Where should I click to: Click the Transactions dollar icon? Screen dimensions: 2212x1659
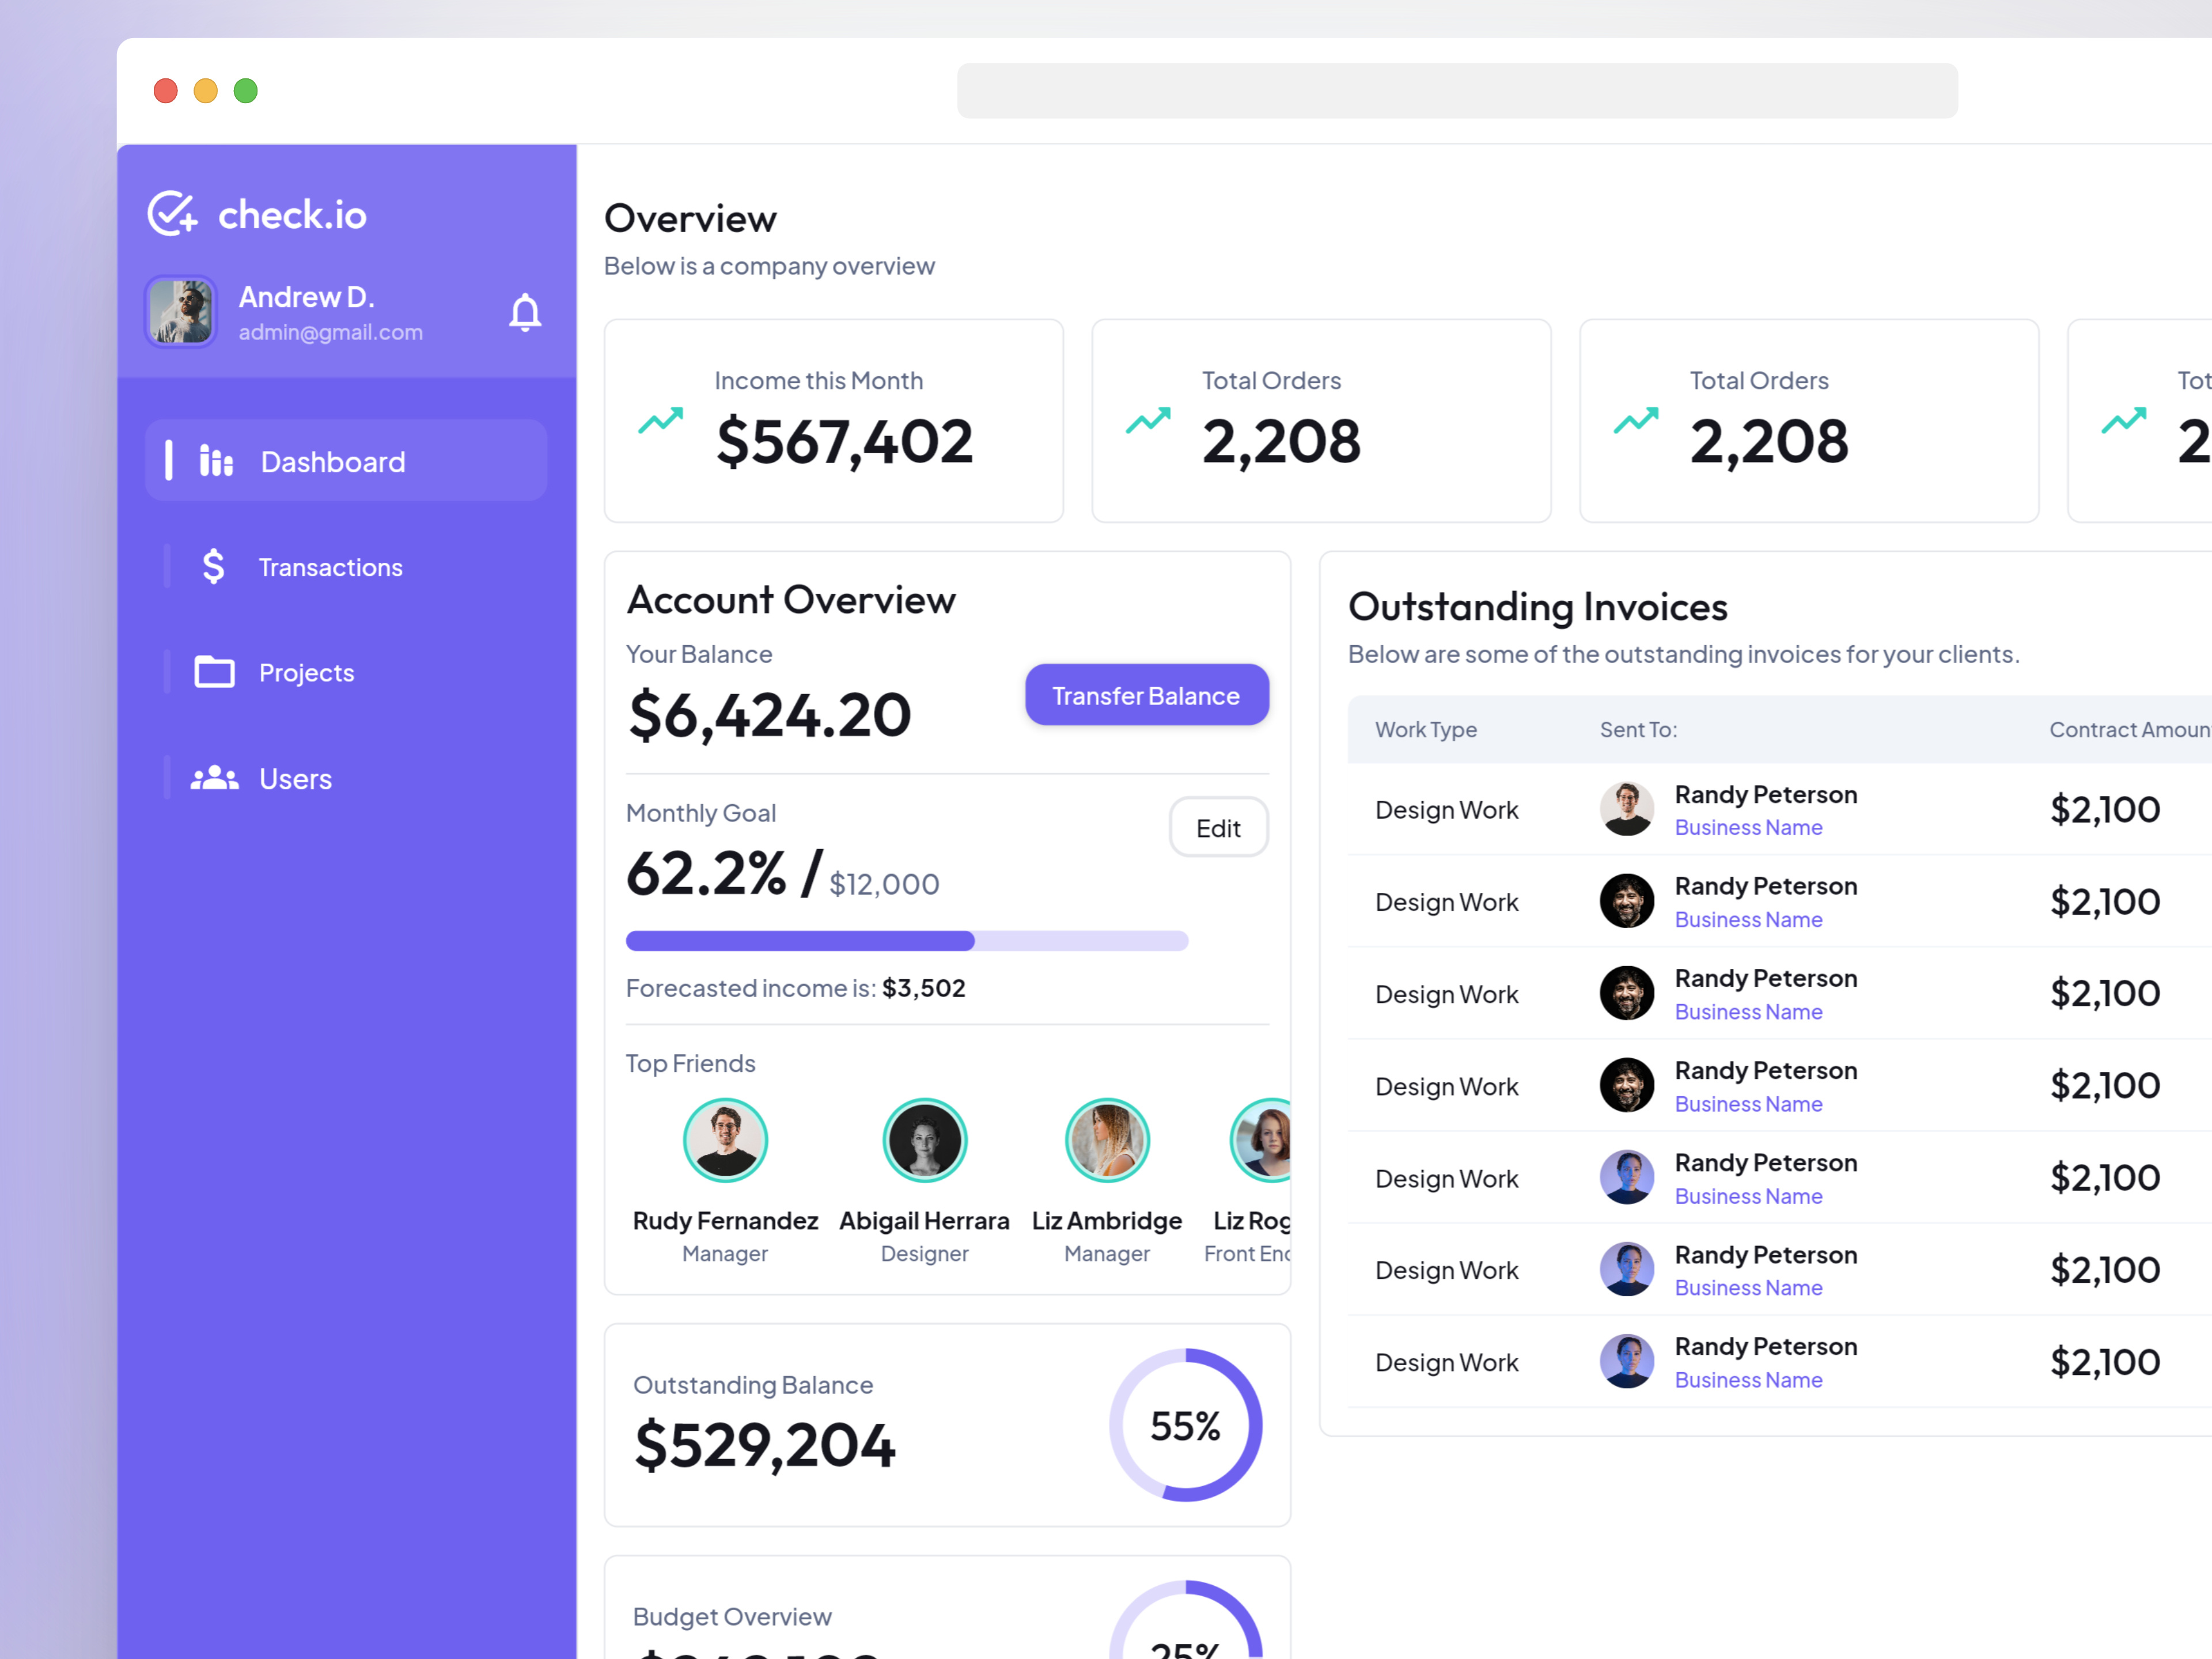click(213, 566)
